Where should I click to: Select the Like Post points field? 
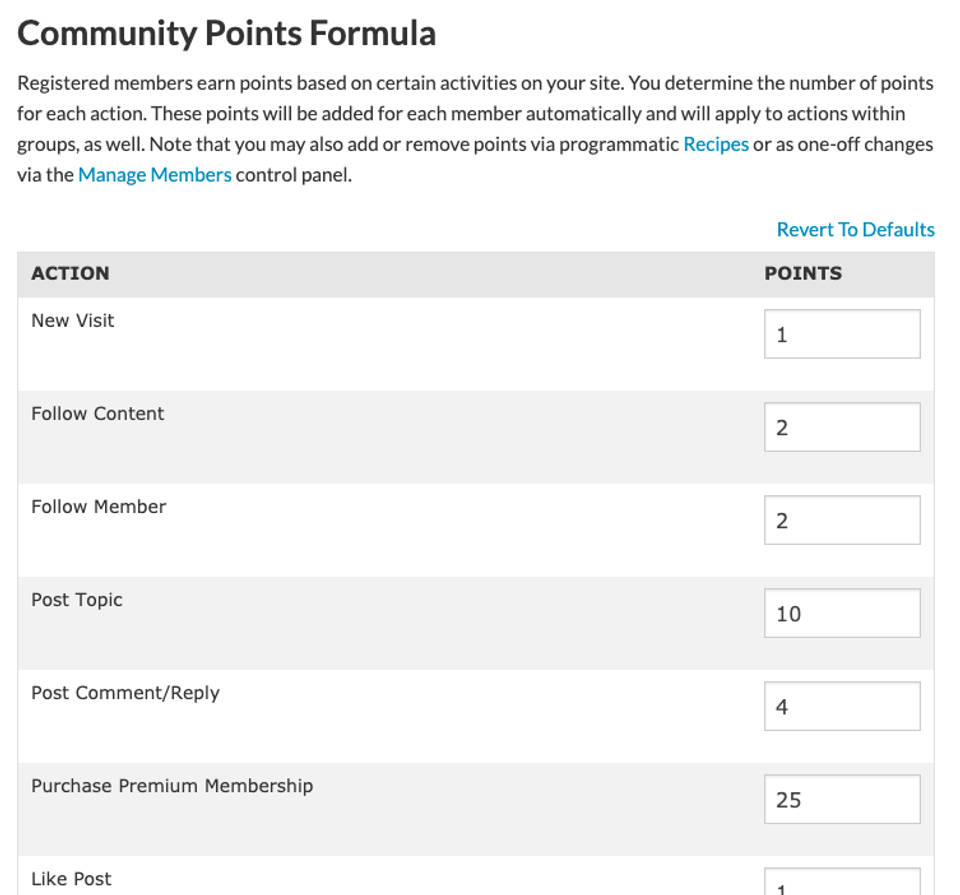tap(841, 884)
